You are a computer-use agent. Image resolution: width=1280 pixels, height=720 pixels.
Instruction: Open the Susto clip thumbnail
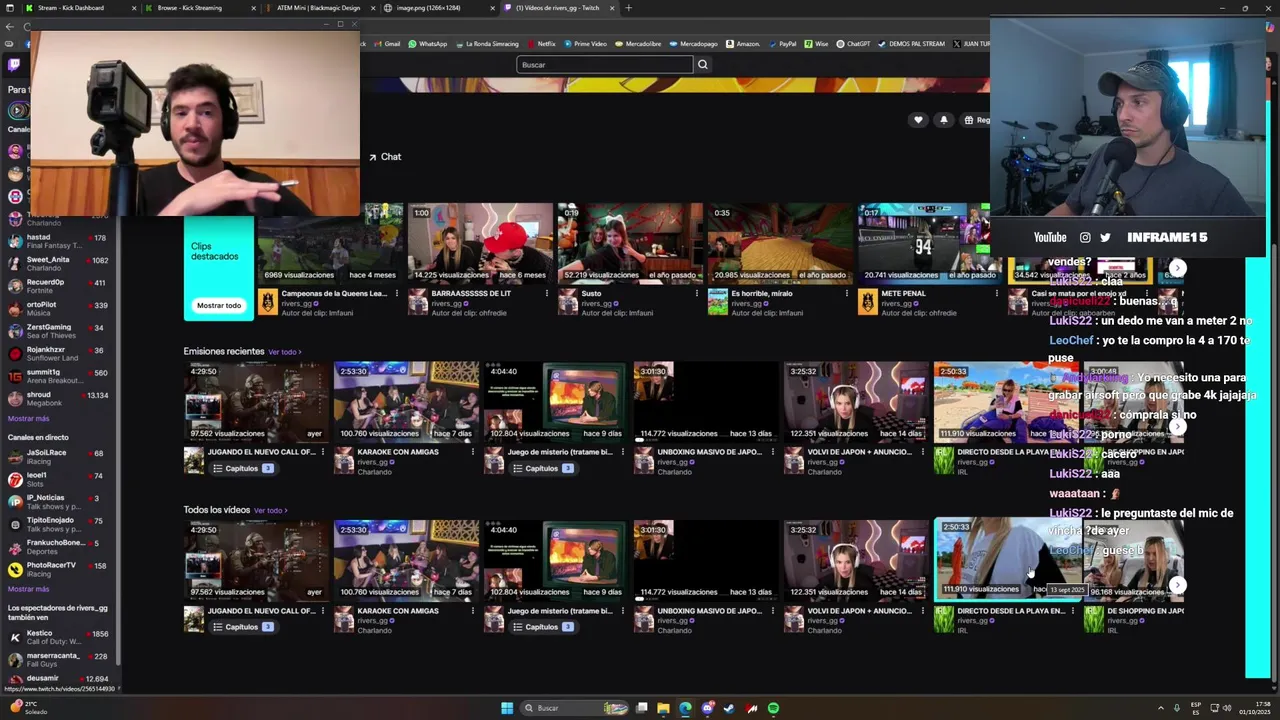click(630, 243)
